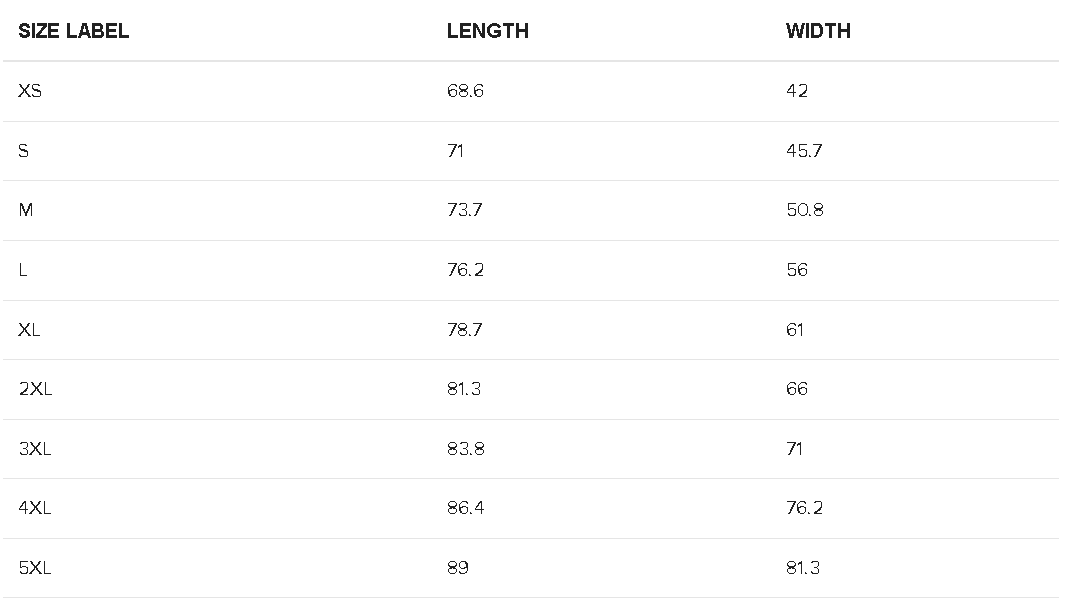Click the 56 width value for L

(797, 270)
